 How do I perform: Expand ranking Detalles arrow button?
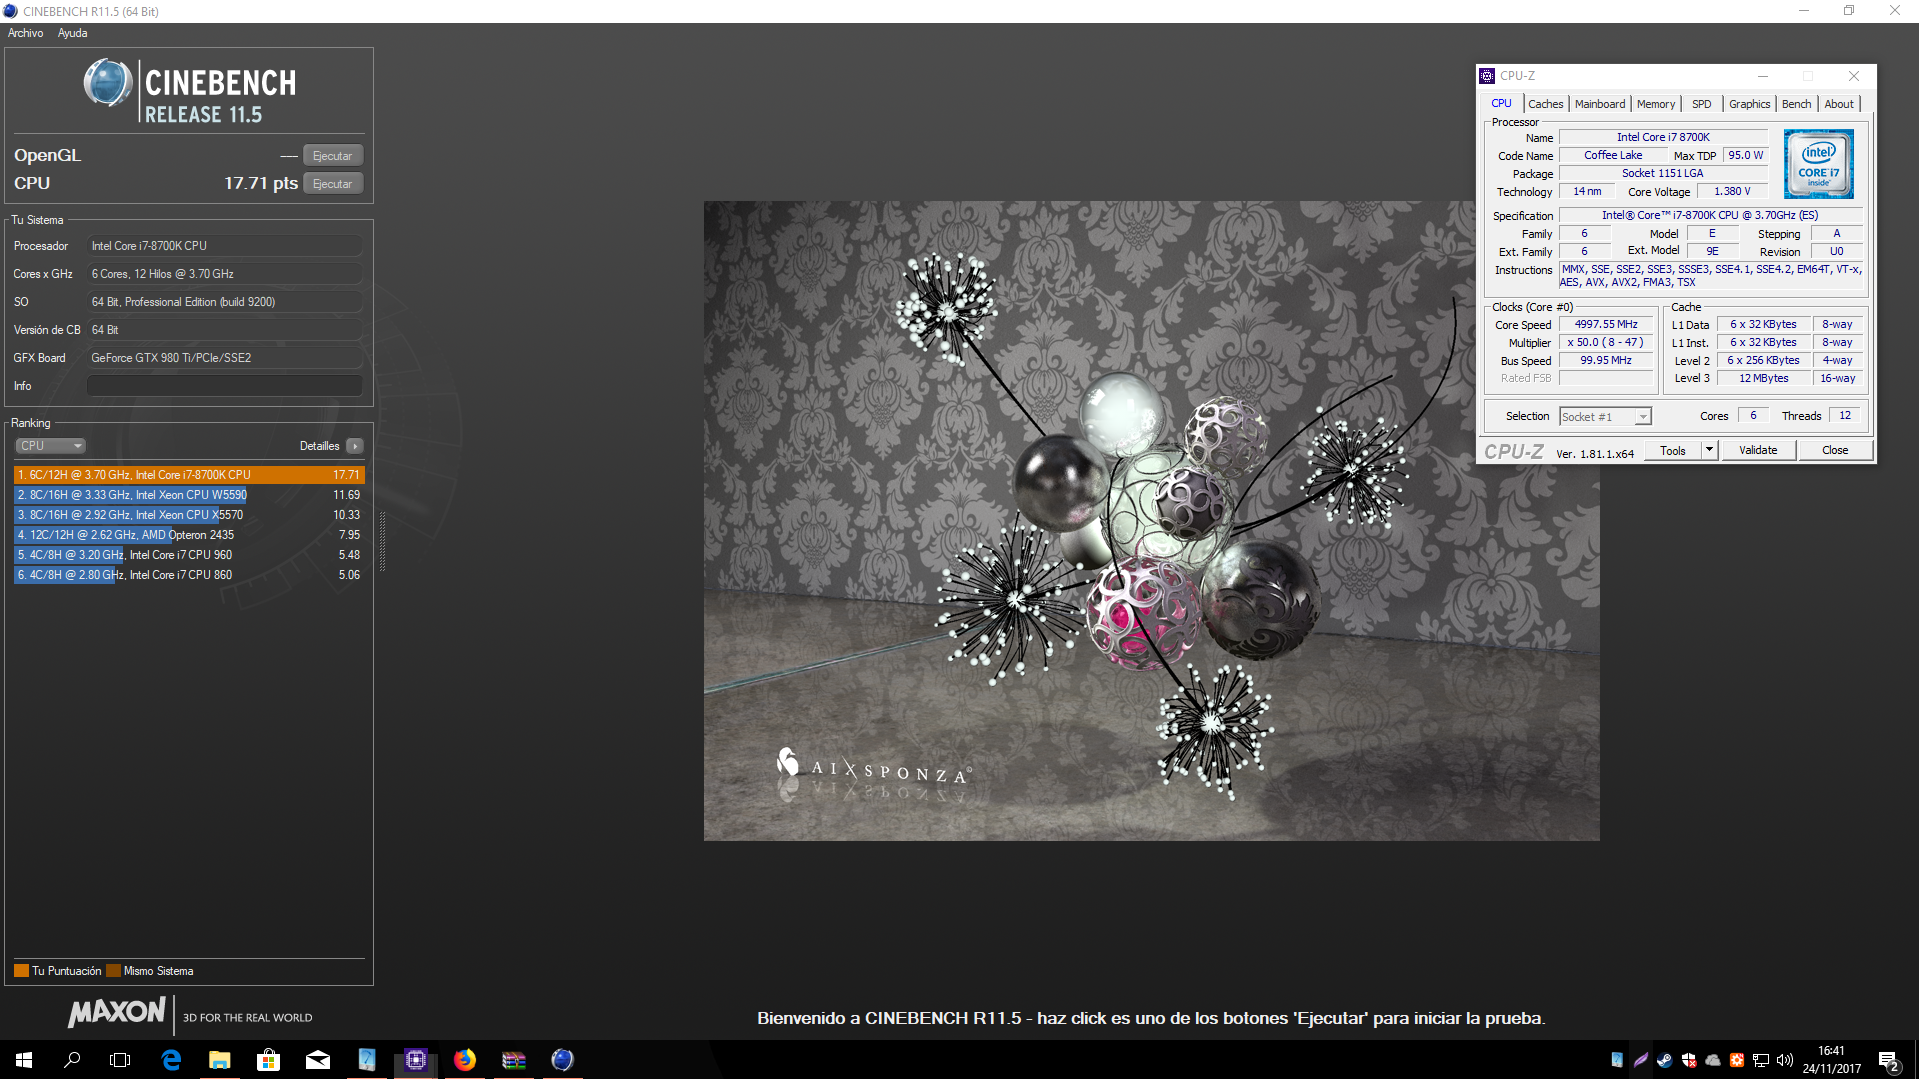pyautogui.click(x=355, y=446)
